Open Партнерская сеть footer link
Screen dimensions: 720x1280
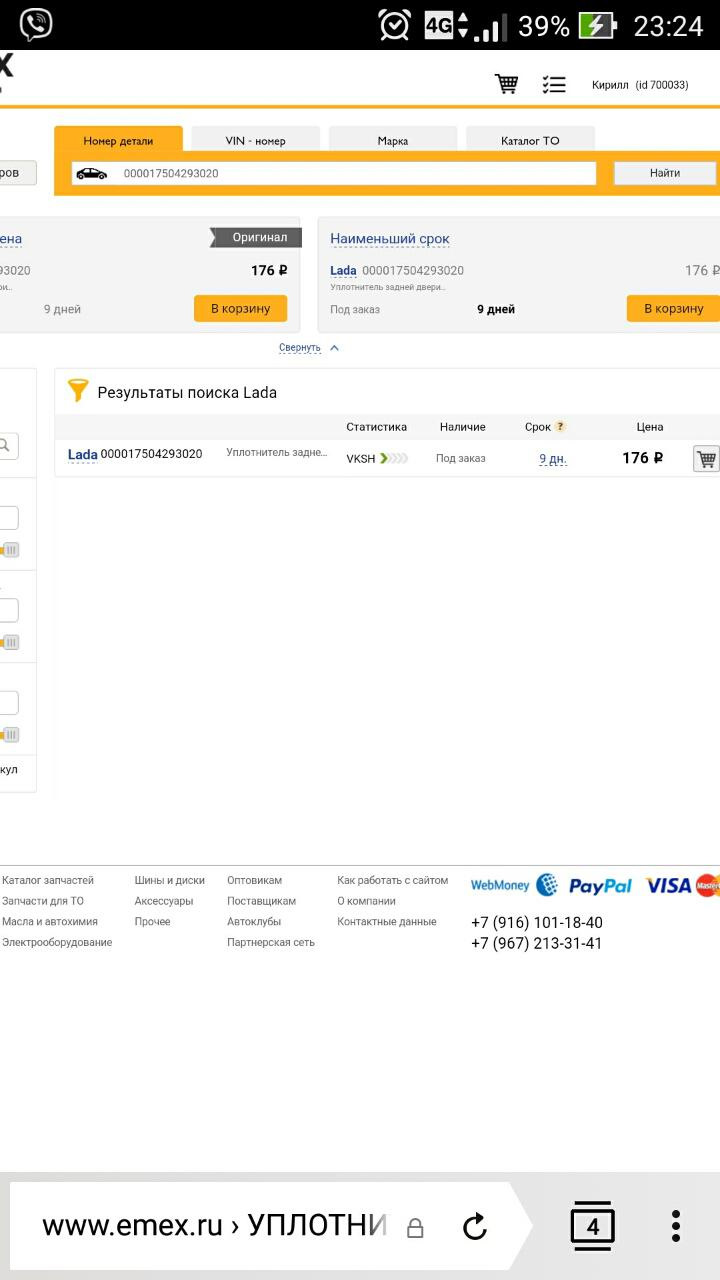[x=271, y=942]
